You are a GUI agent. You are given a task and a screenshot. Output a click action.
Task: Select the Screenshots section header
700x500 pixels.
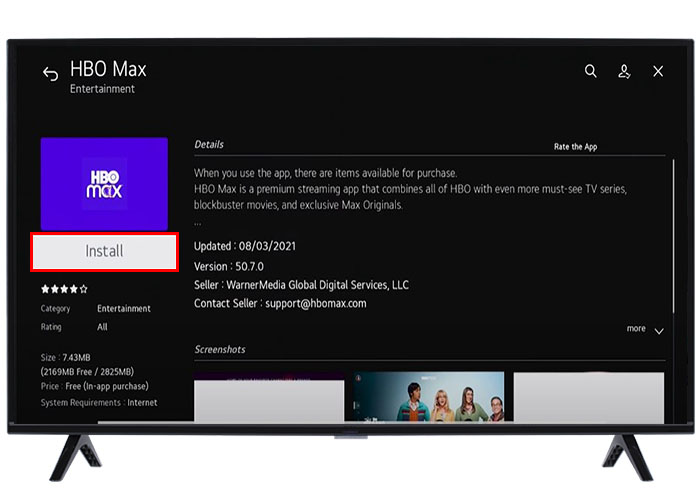(x=220, y=349)
